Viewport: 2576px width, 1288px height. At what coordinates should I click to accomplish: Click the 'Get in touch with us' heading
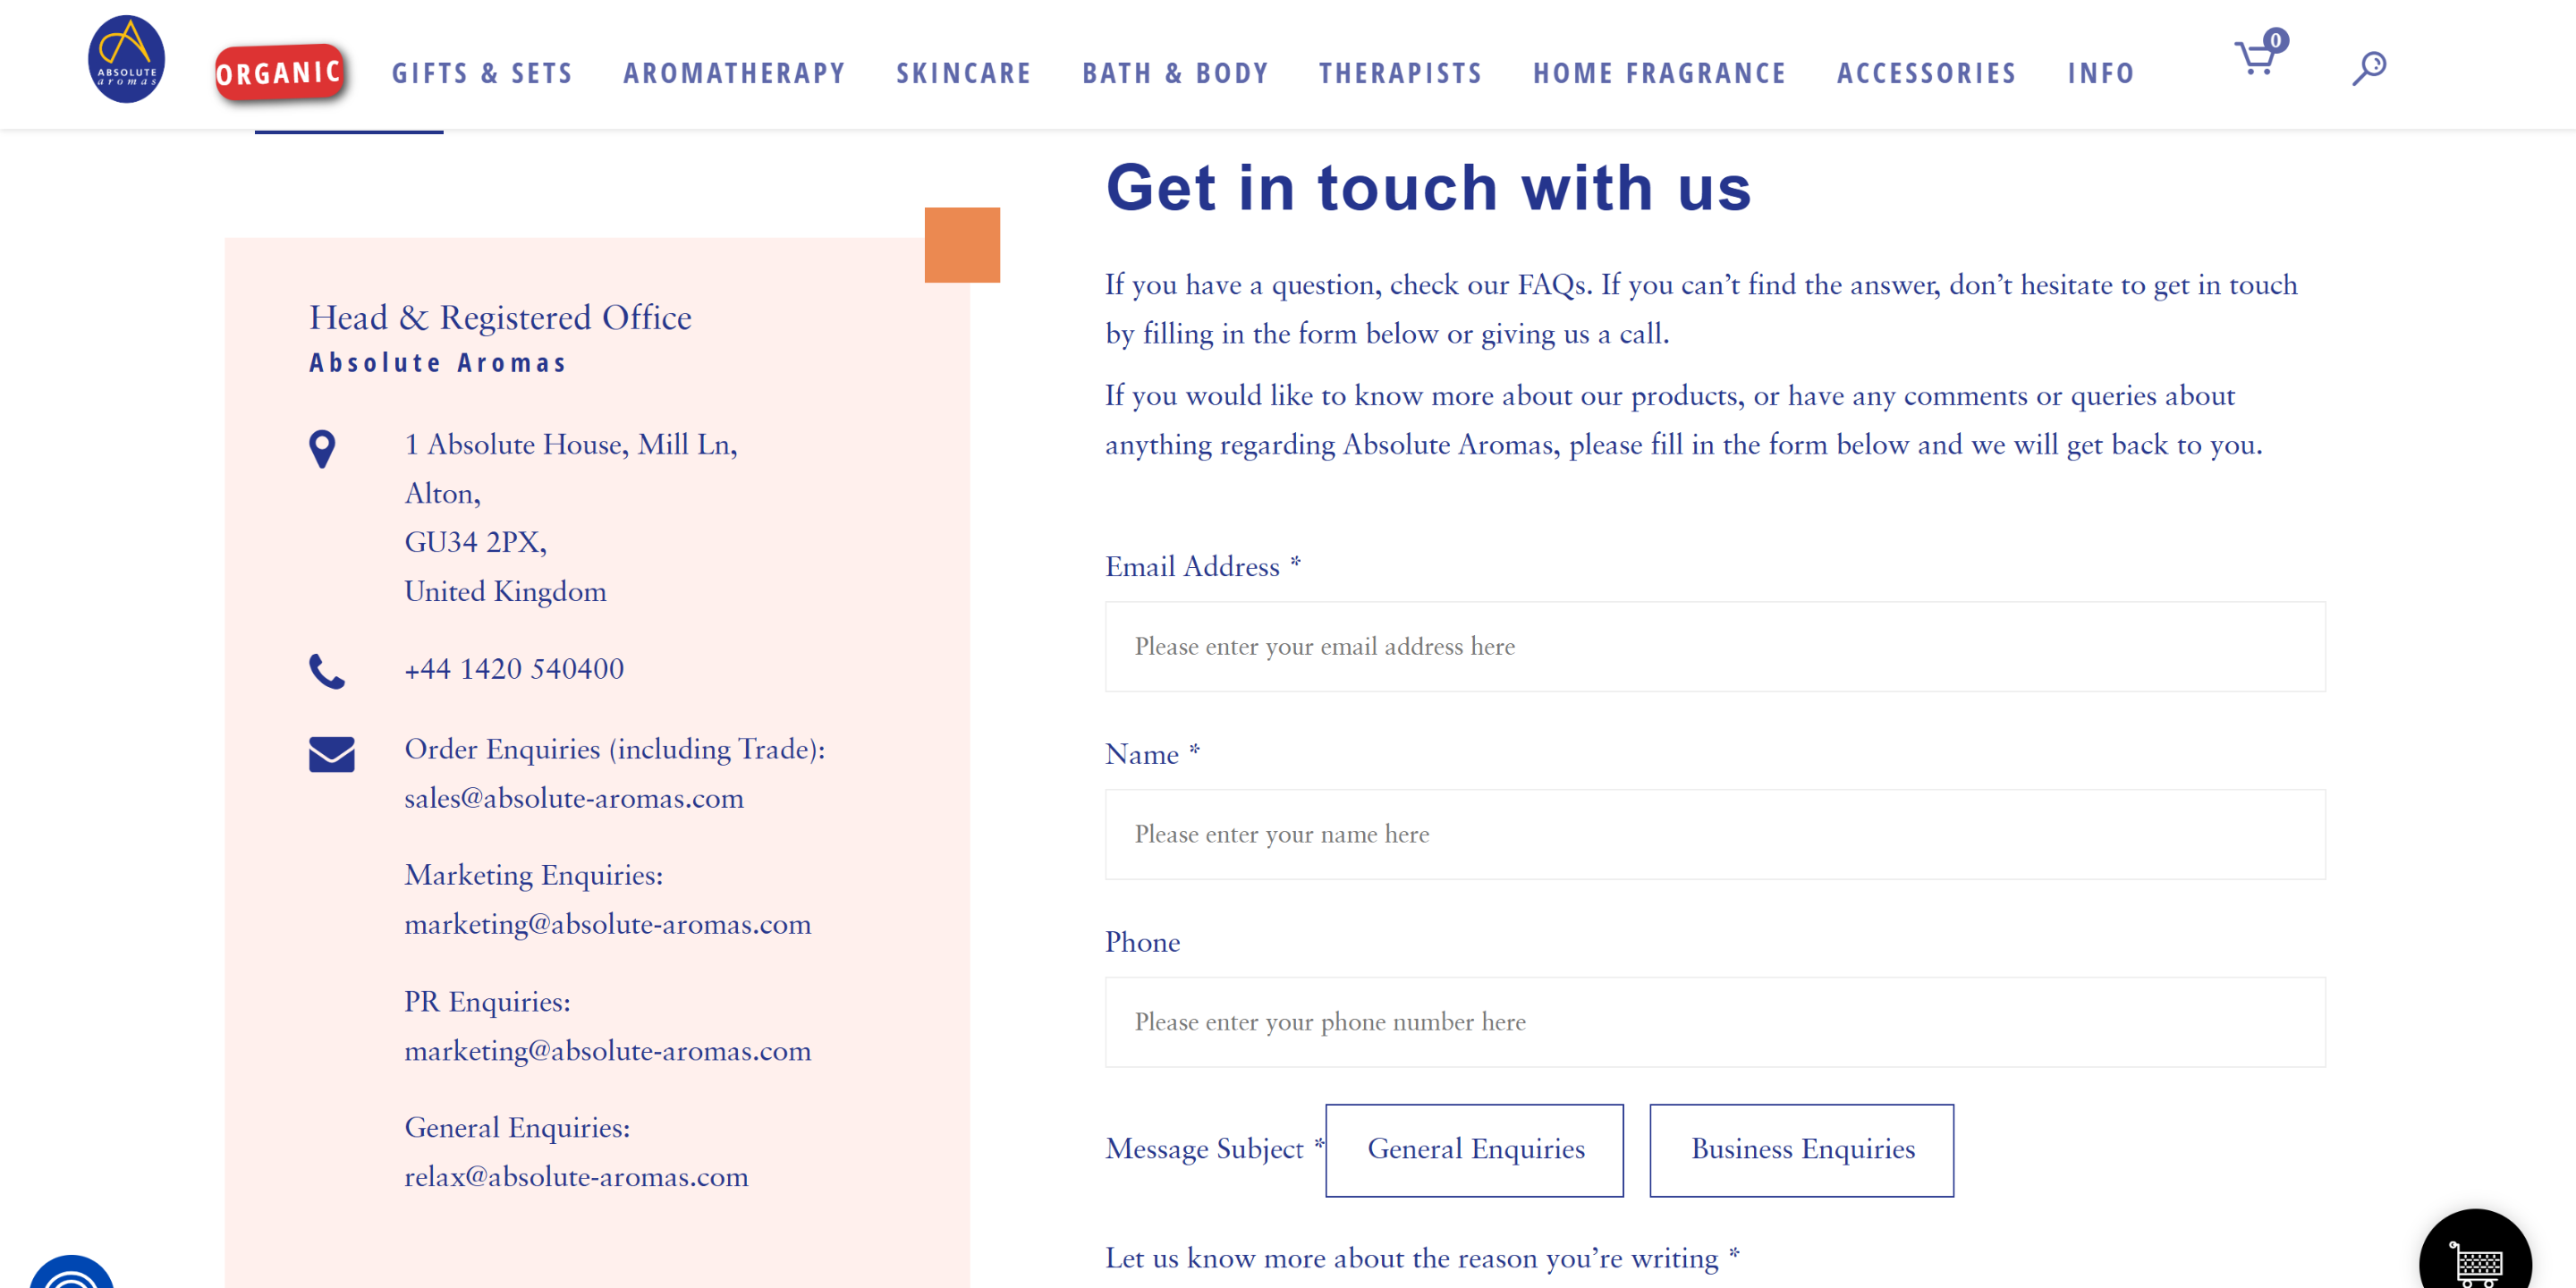click(1429, 188)
